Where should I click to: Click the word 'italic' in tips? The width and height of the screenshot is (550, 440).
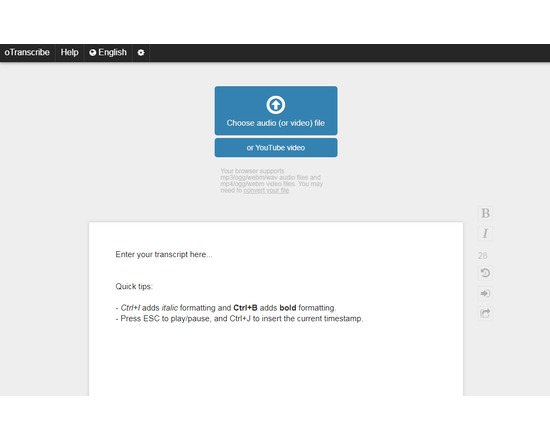(169, 308)
